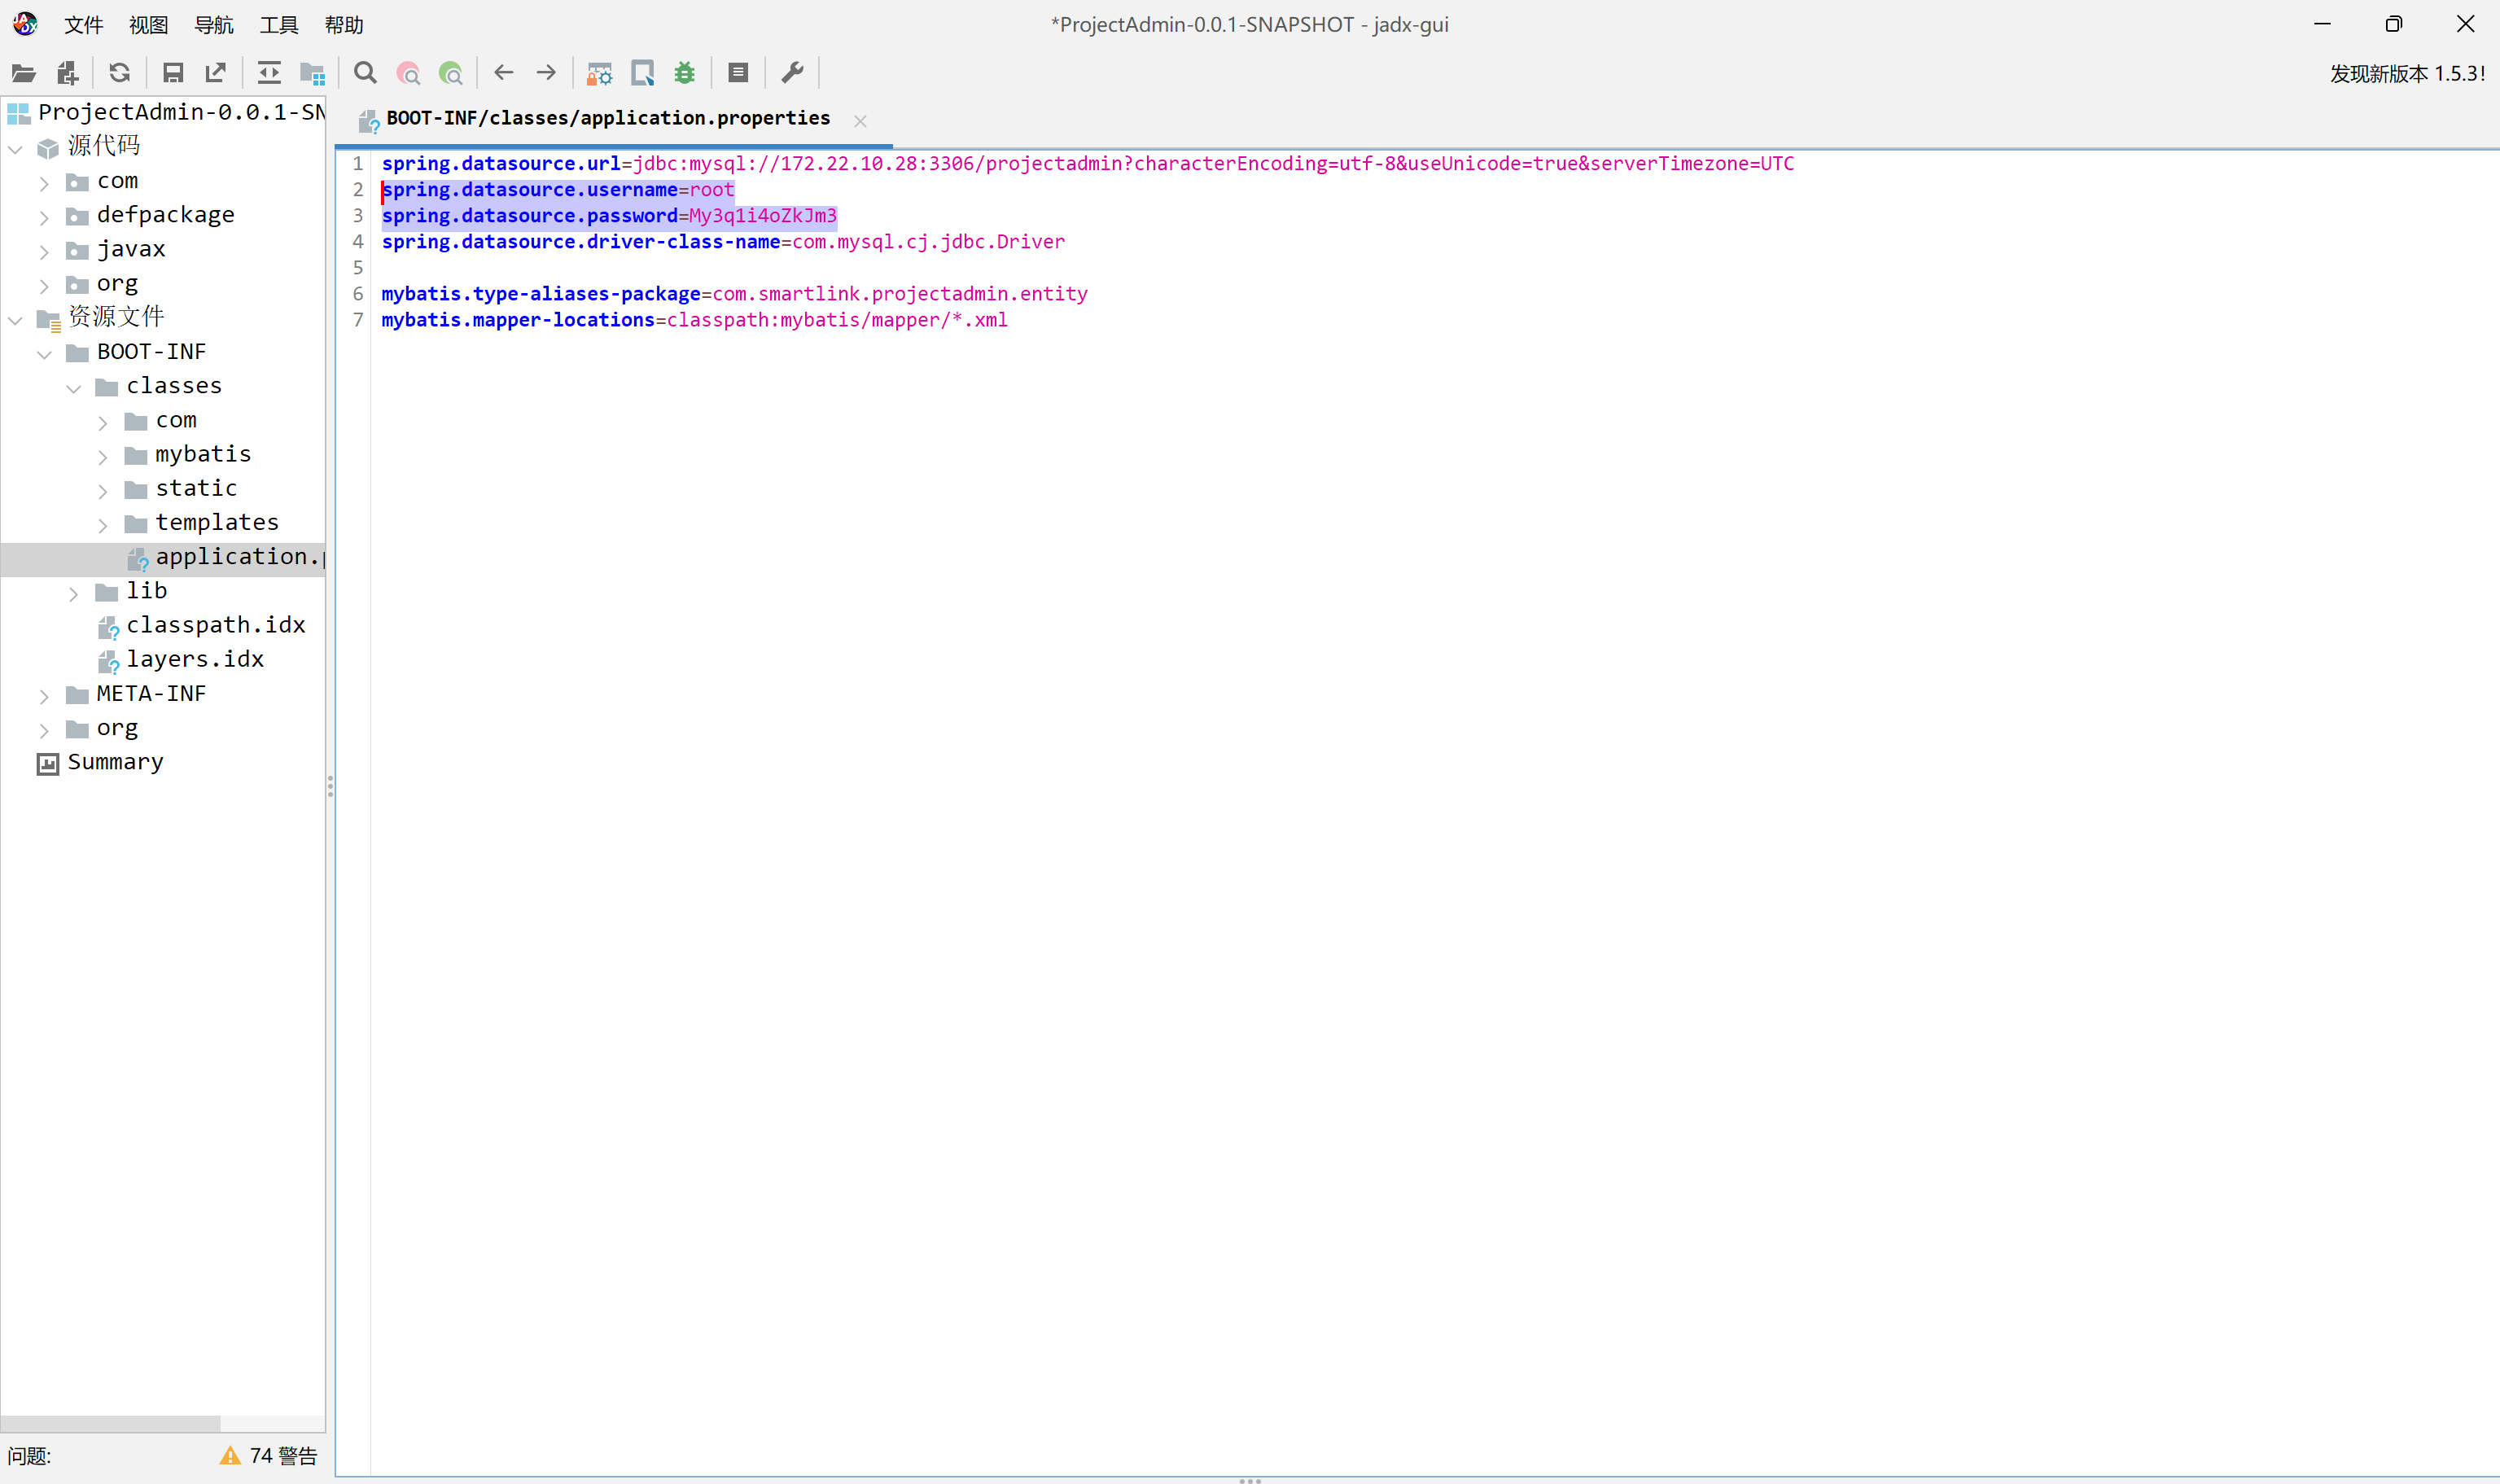Click the Save floppy disk icon
This screenshot has width=2500, height=1484.
click(x=173, y=73)
